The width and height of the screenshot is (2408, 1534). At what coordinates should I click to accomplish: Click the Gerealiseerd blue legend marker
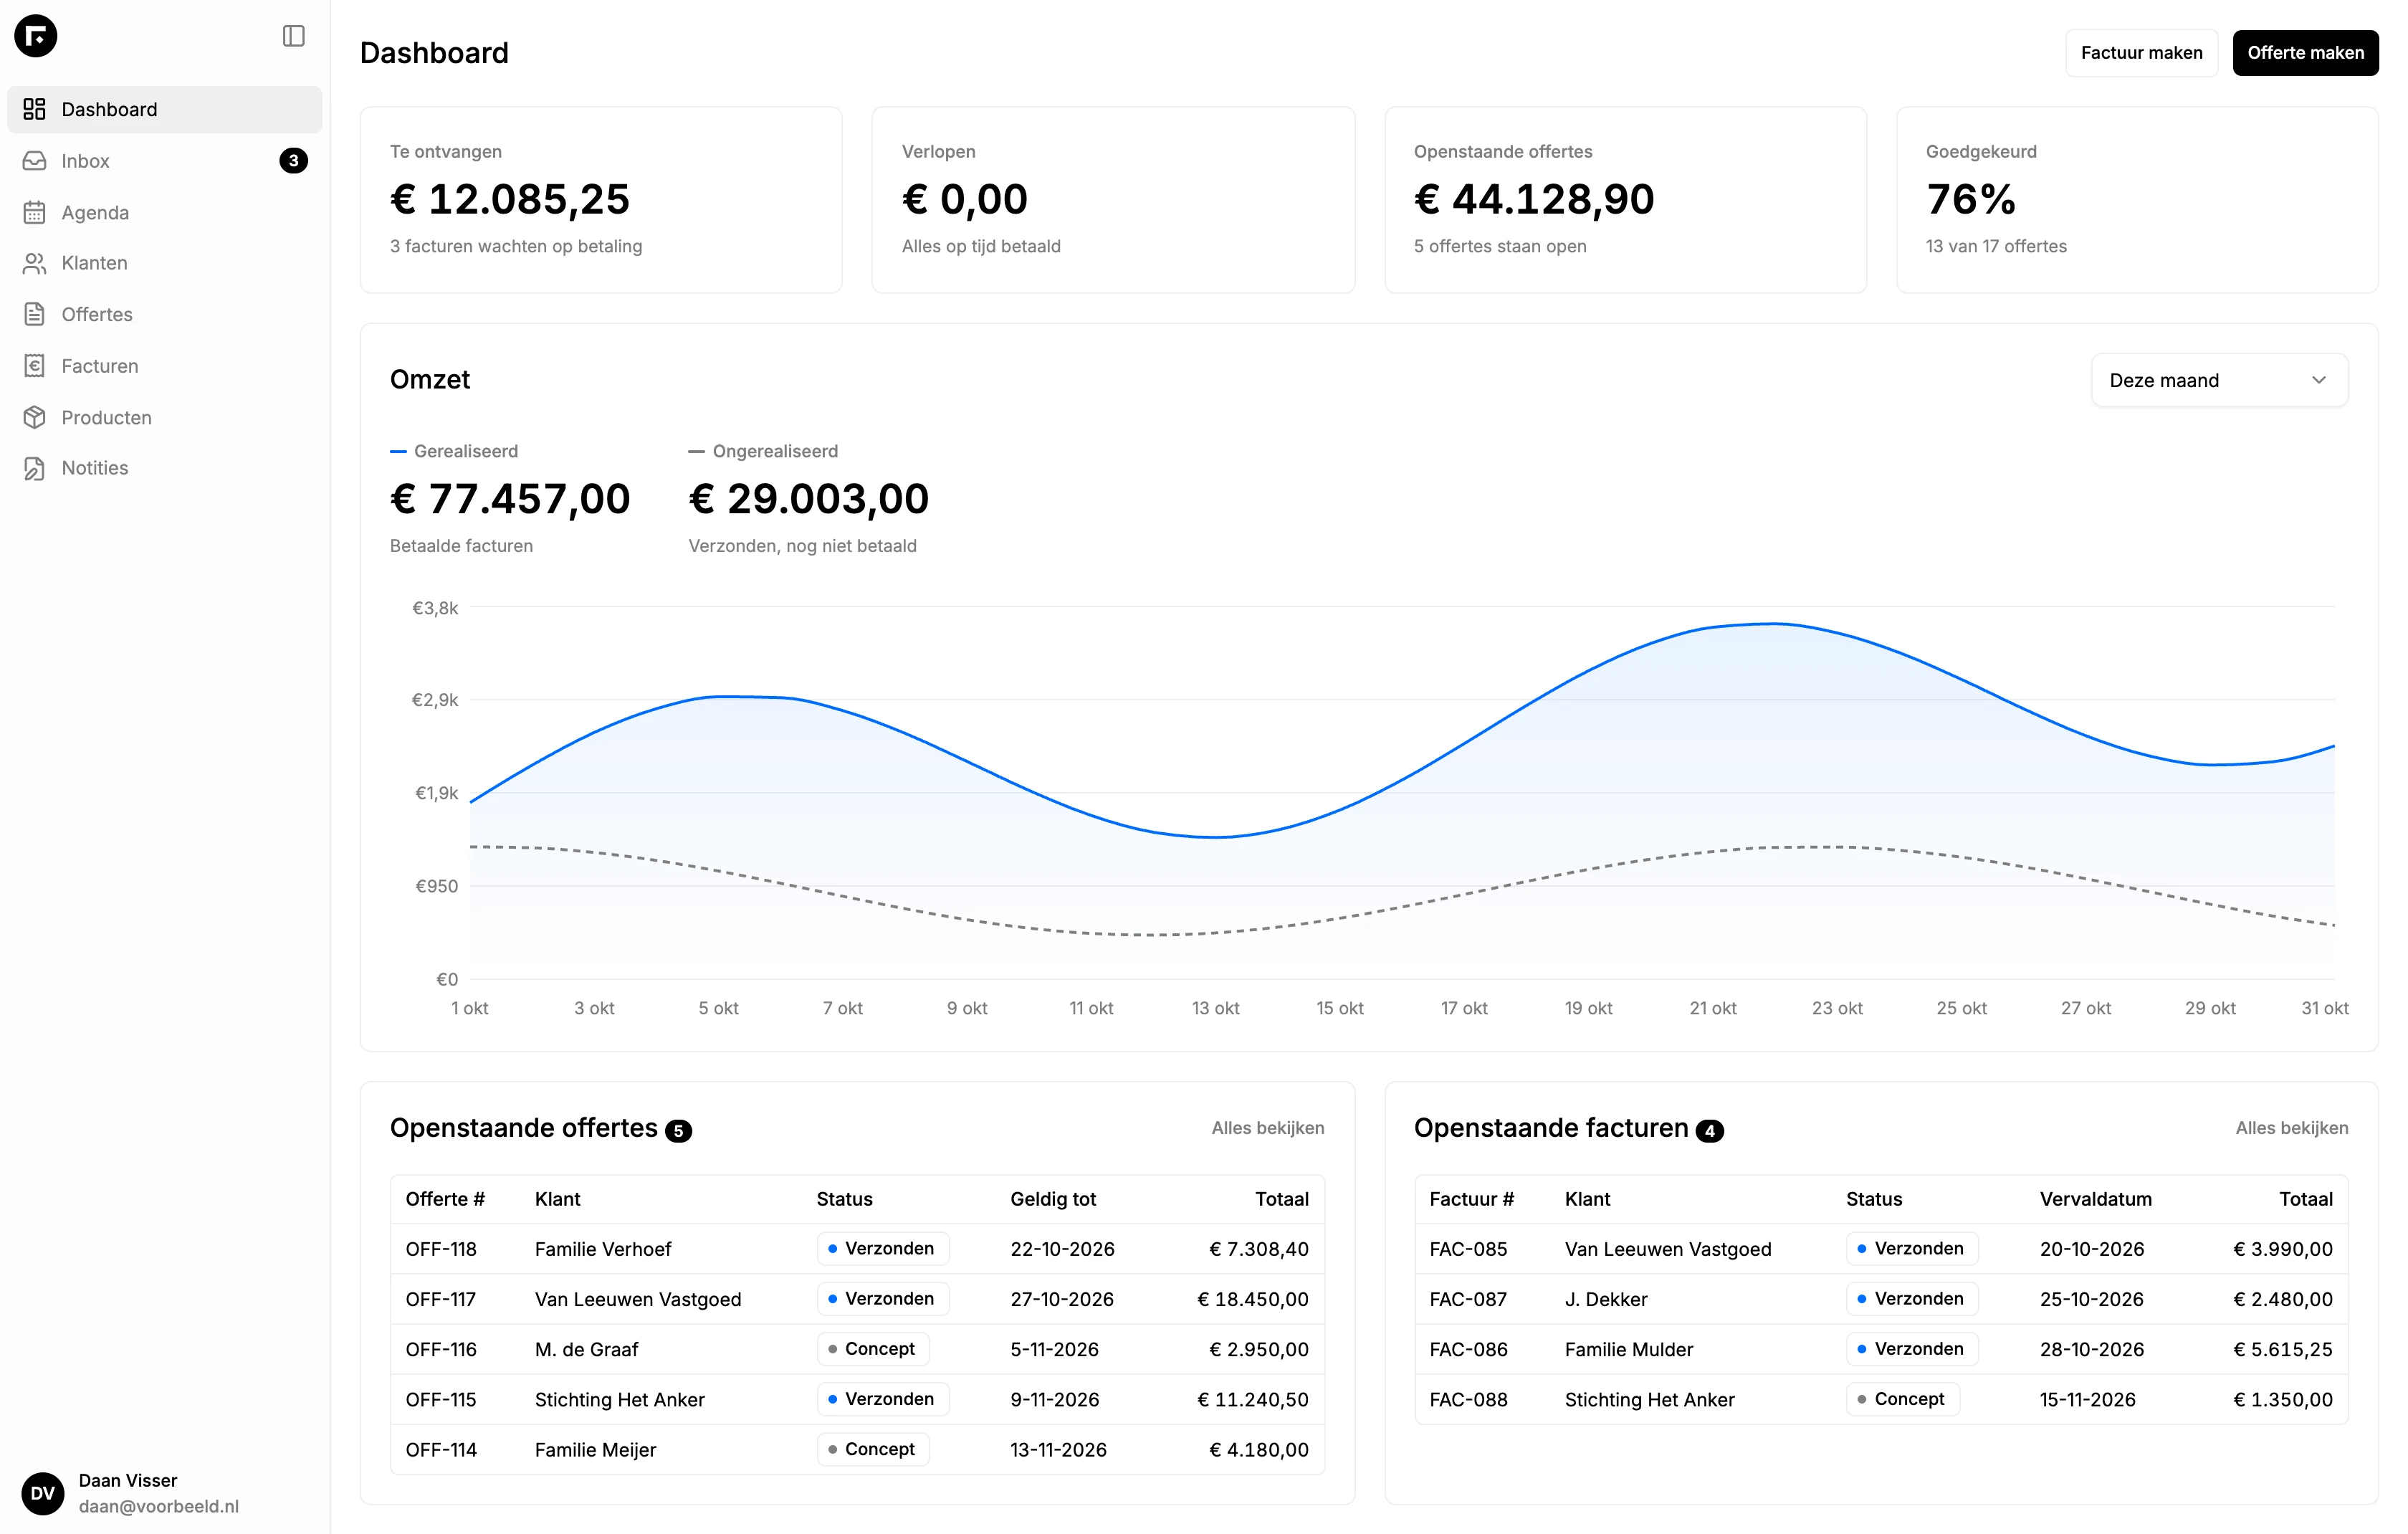click(x=398, y=452)
